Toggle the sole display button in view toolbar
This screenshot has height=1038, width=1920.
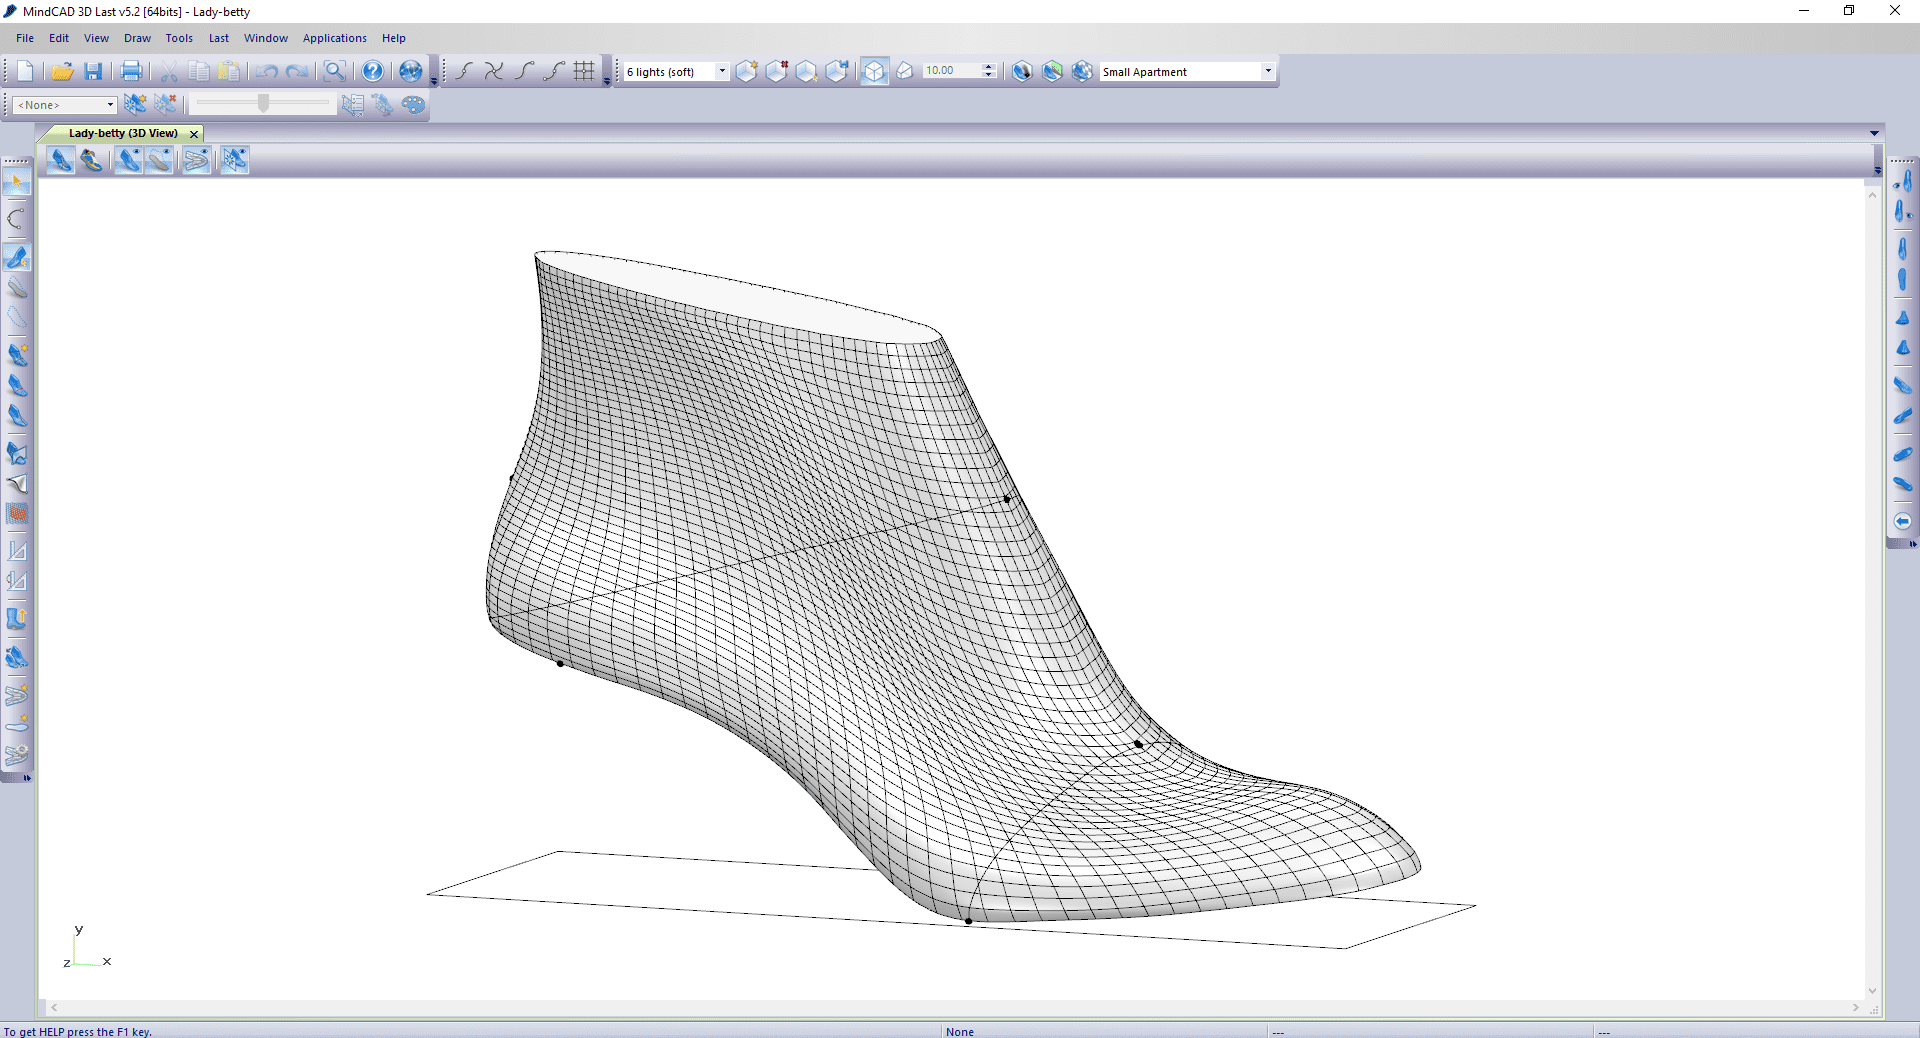click(x=160, y=160)
